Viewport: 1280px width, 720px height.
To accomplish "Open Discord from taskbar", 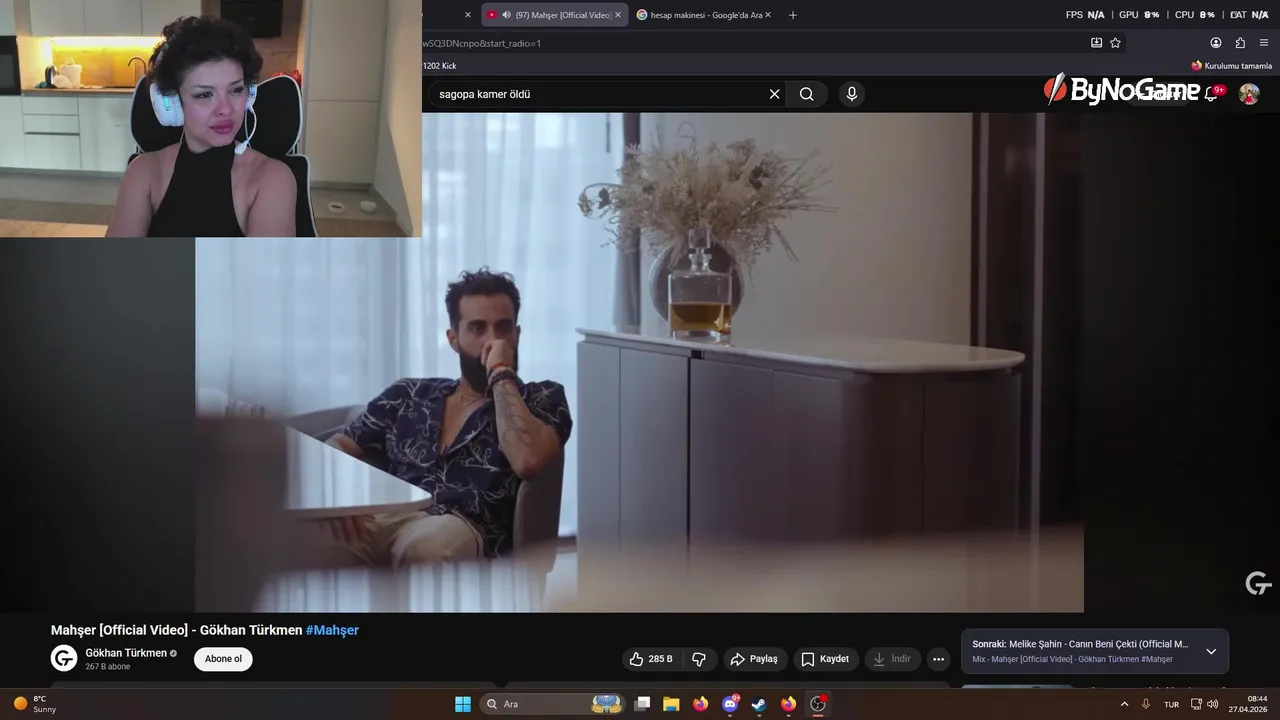I will (x=730, y=704).
